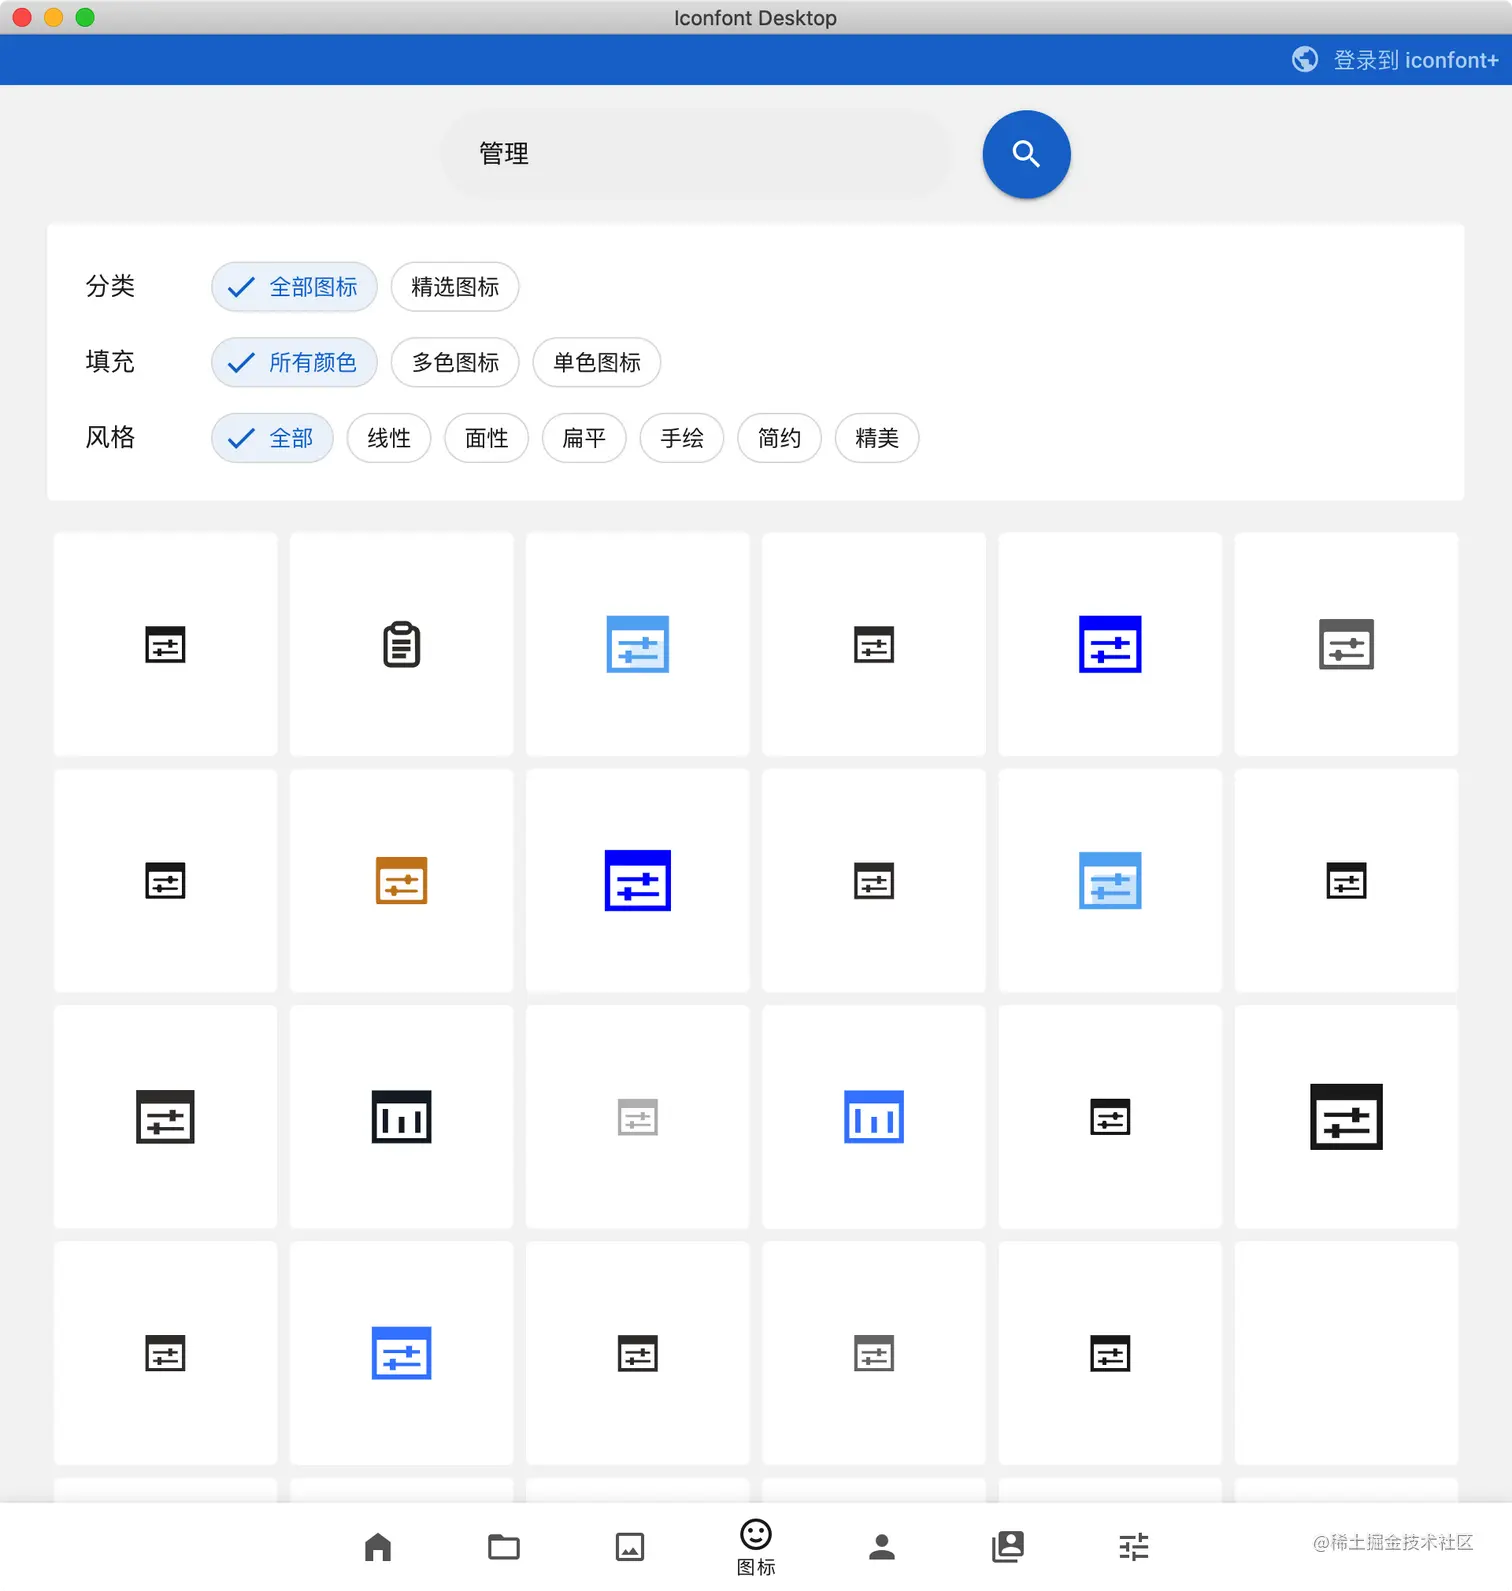This screenshot has width=1512, height=1591.
Task: Open the image tab in bottom bar
Action: 630,1547
